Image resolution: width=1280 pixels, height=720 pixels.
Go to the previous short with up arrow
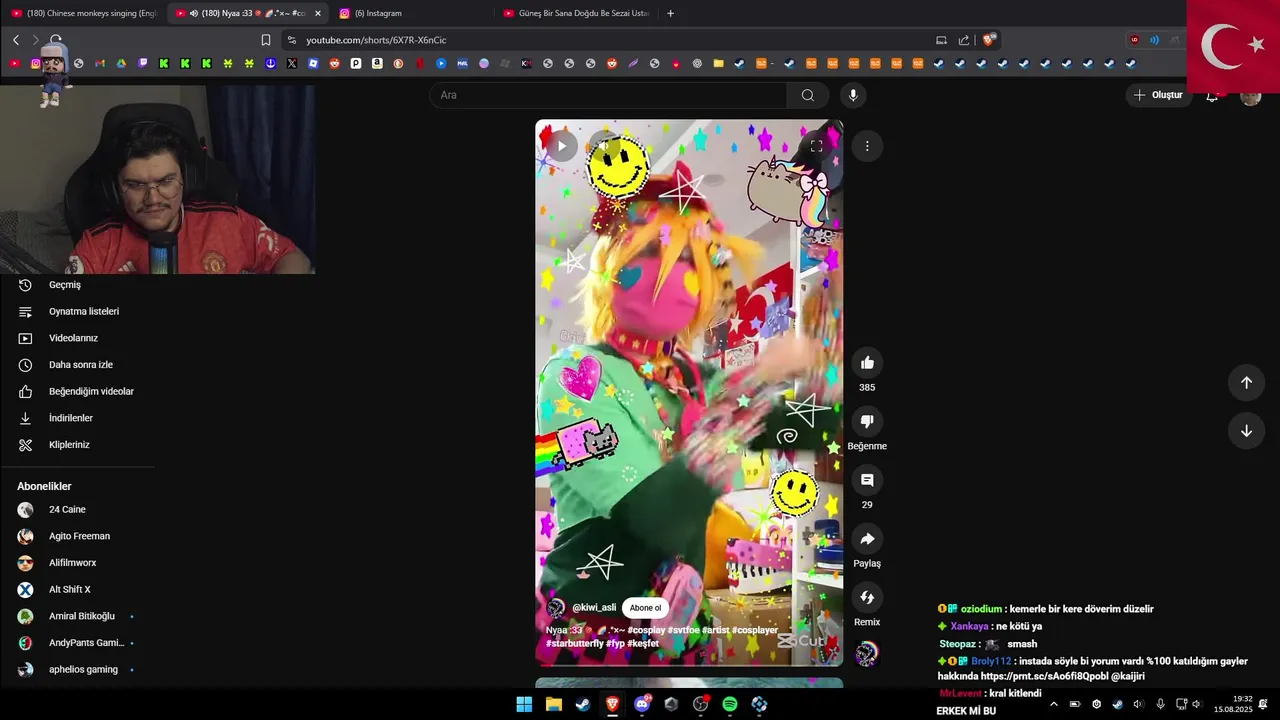coord(1246,382)
